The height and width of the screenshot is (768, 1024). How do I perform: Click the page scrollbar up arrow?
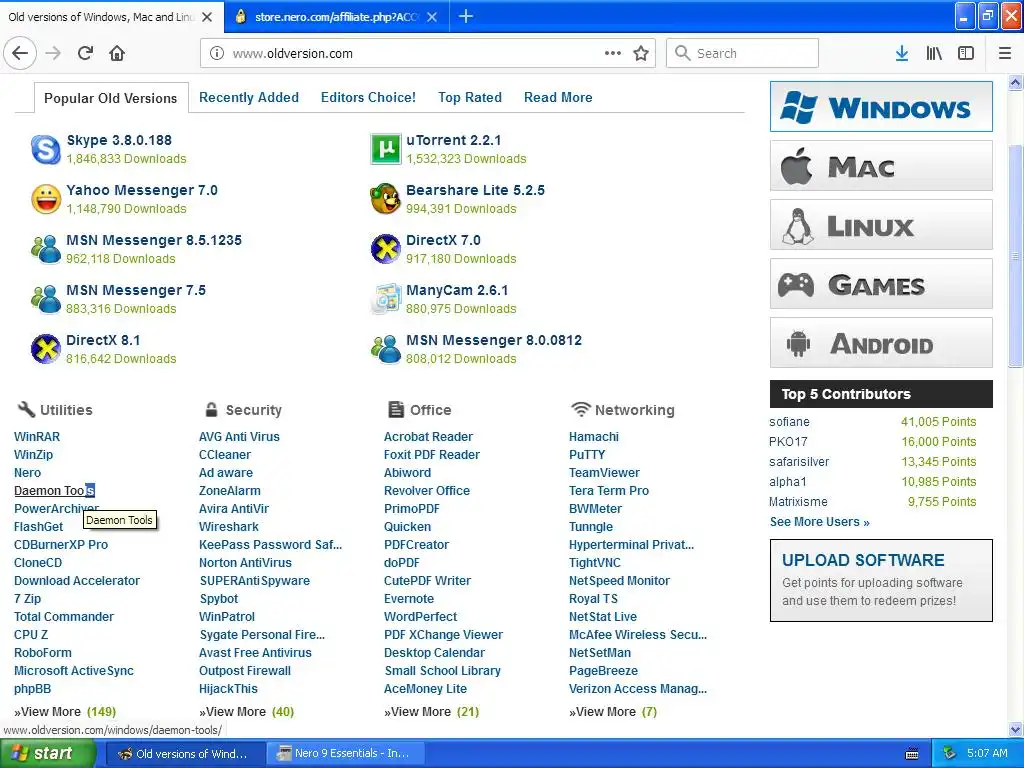[1015, 83]
